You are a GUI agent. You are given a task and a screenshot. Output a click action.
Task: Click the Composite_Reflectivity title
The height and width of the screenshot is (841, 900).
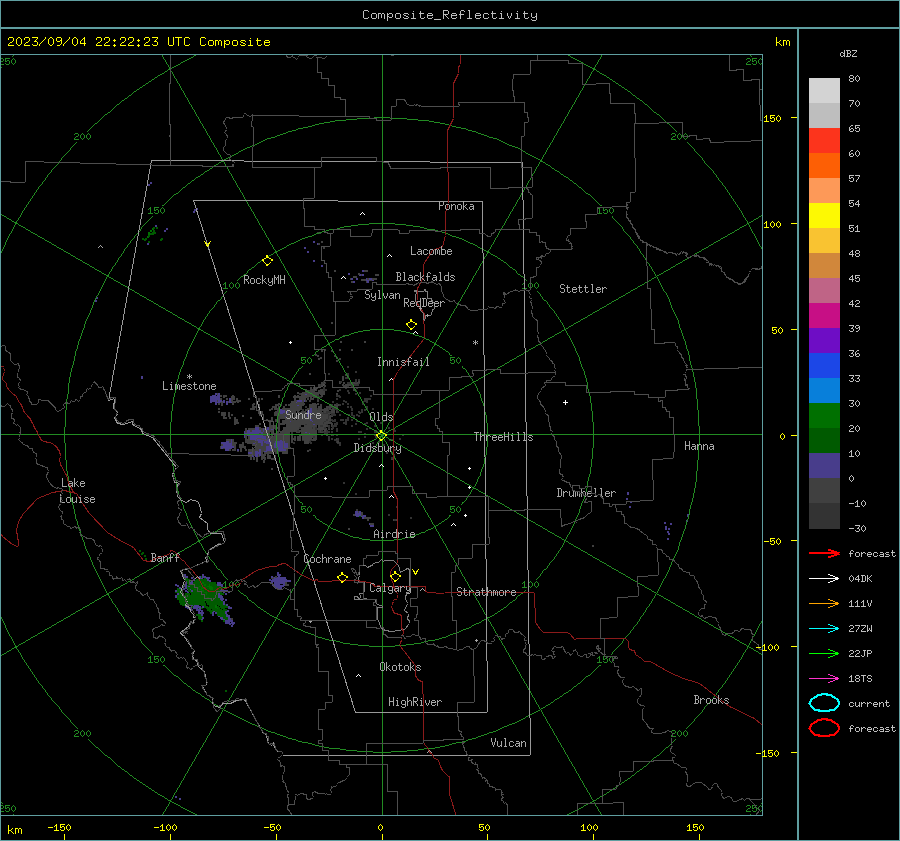(x=449, y=15)
